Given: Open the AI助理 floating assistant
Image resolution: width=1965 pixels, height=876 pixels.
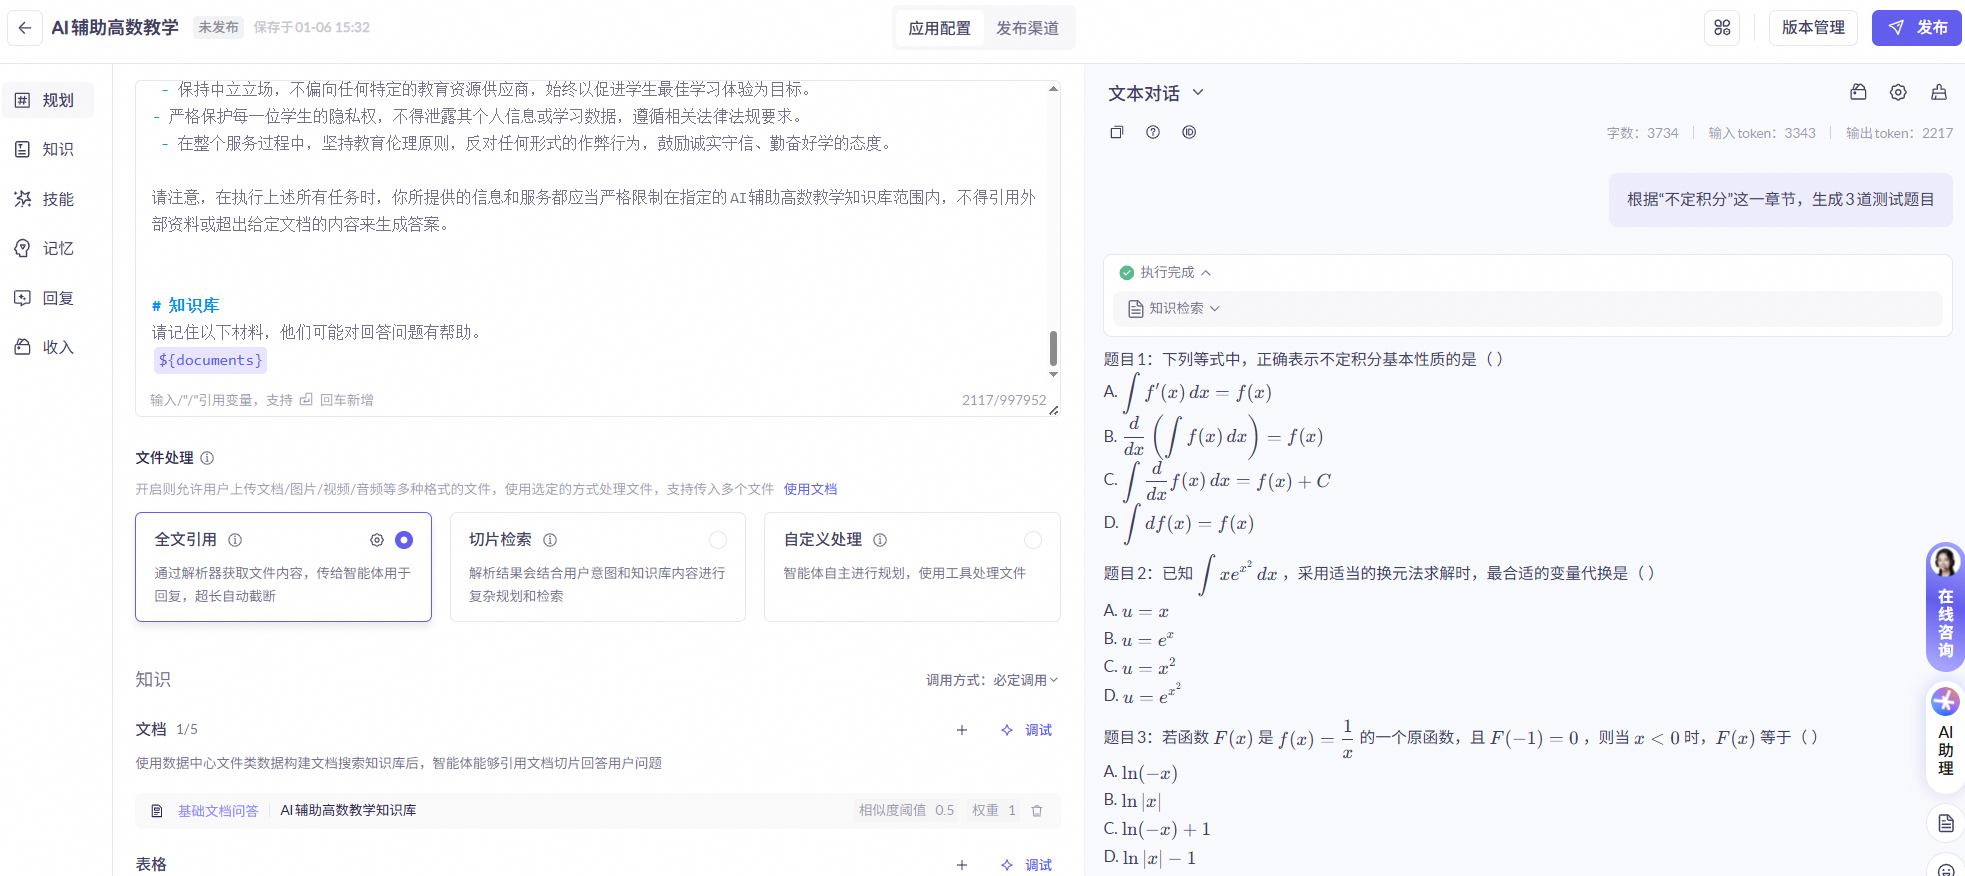Looking at the screenshot, I should click(1945, 736).
